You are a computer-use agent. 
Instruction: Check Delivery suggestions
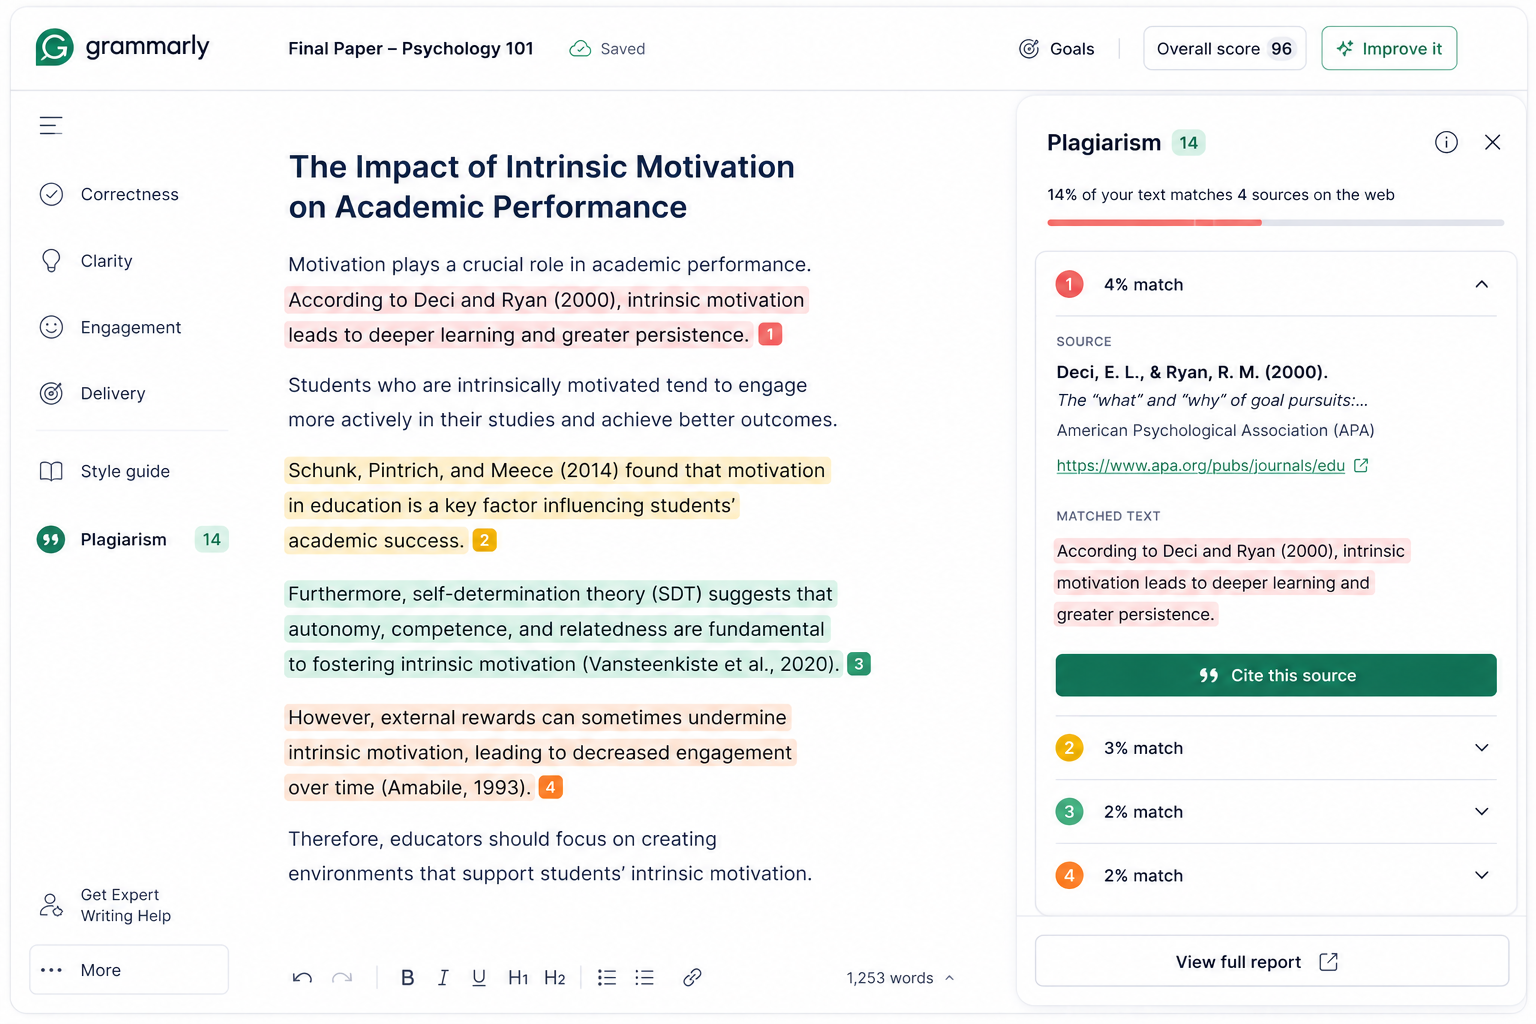[x=112, y=393]
